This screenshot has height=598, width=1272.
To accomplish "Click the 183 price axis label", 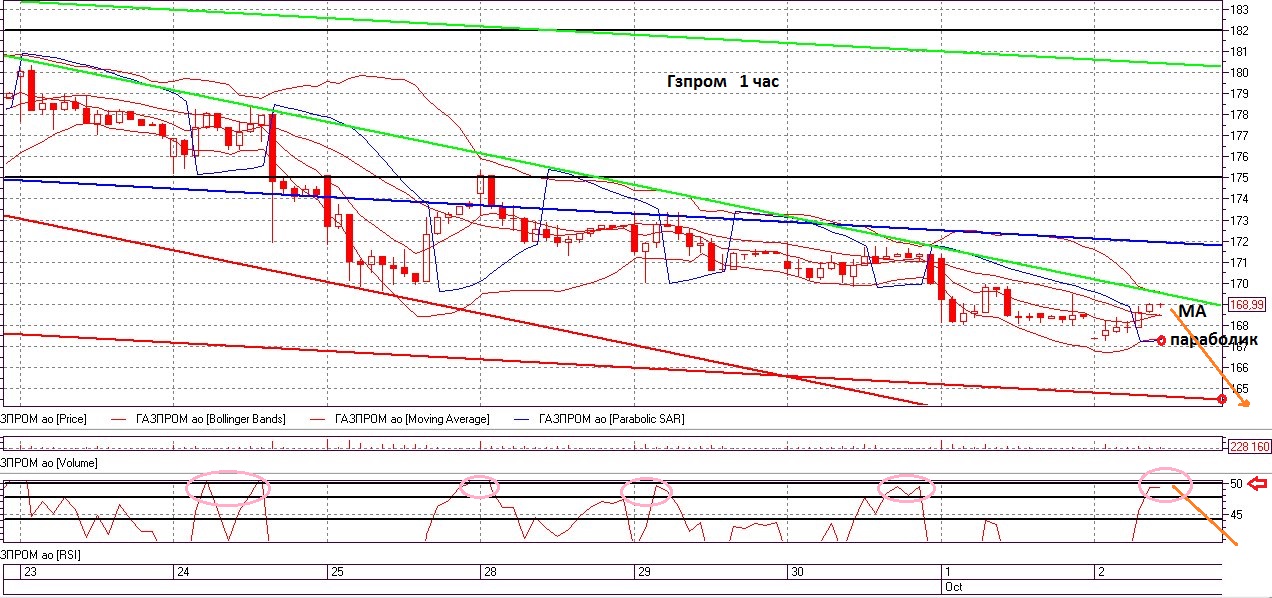I will [x=1239, y=9].
